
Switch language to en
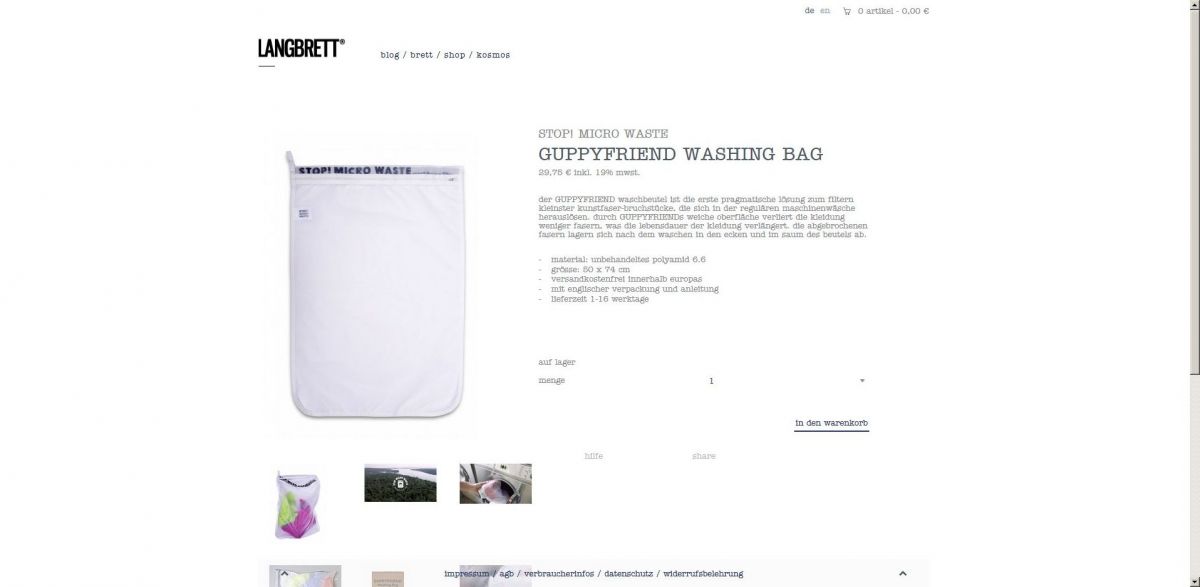point(825,10)
